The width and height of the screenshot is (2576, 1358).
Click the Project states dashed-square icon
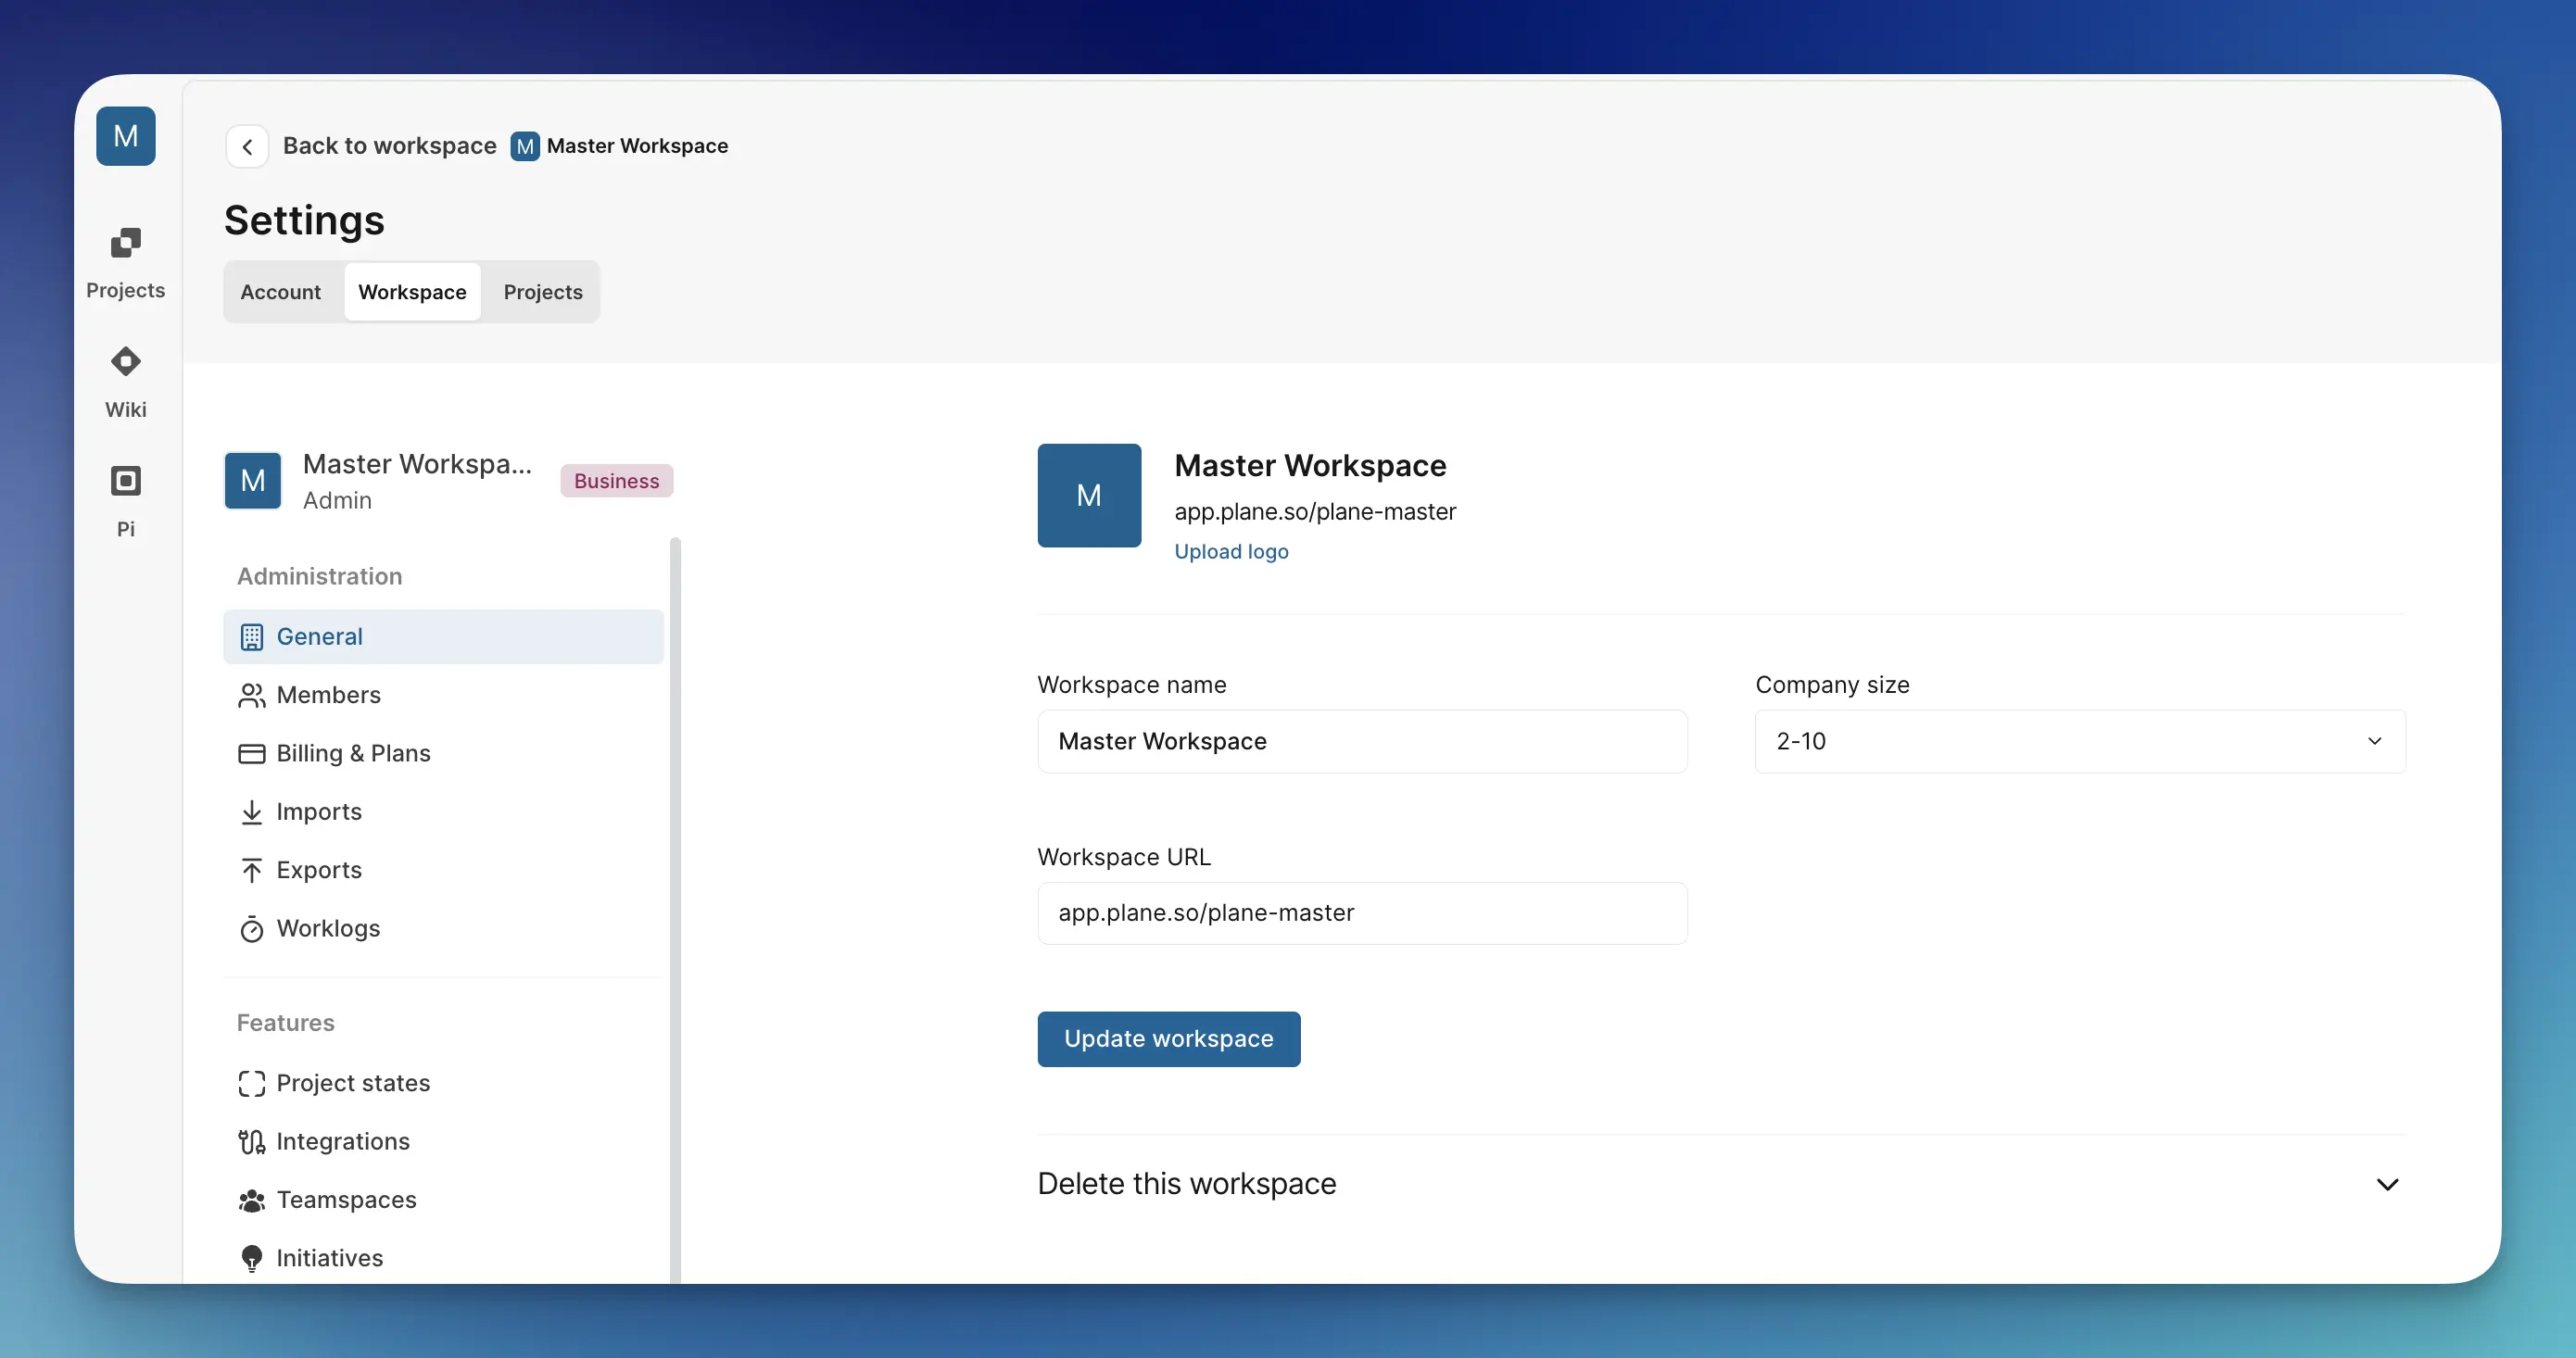[251, 1083]
